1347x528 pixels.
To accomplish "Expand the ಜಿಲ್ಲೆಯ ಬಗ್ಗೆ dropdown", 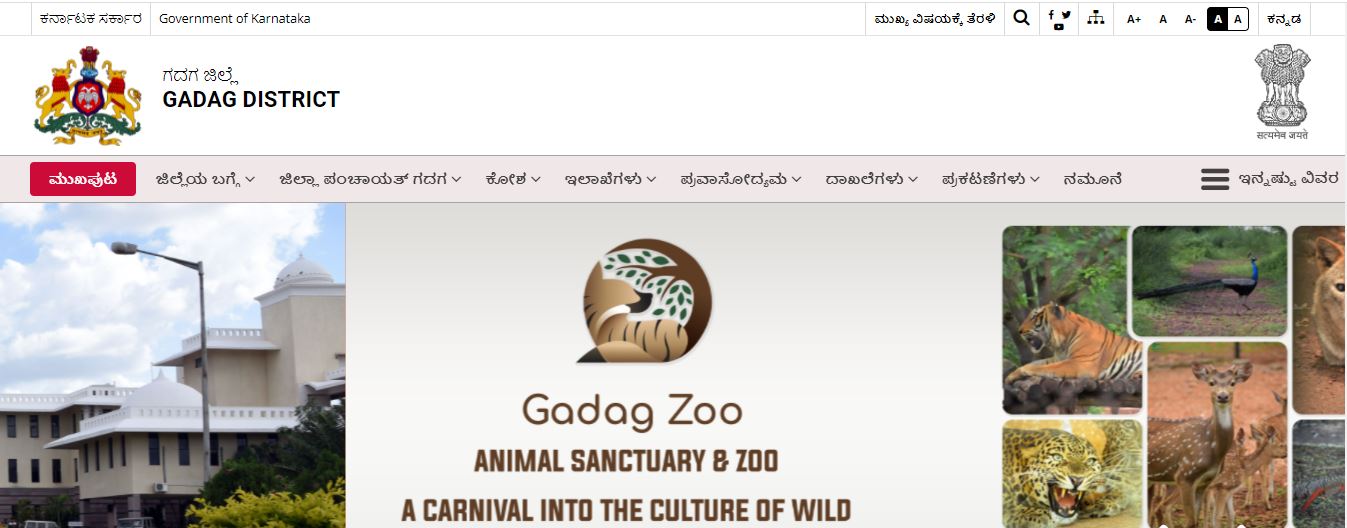I will 205,179.
